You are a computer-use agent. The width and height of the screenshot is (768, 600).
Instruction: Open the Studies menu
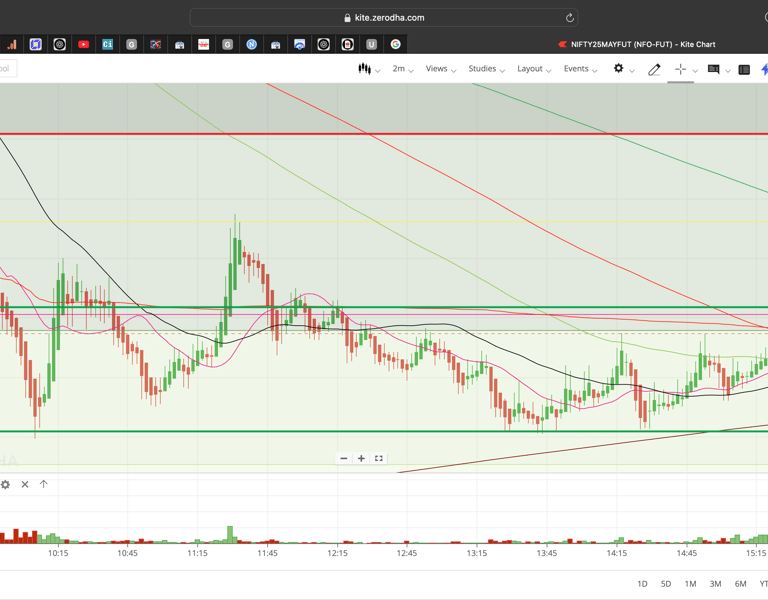coord(486,69)
